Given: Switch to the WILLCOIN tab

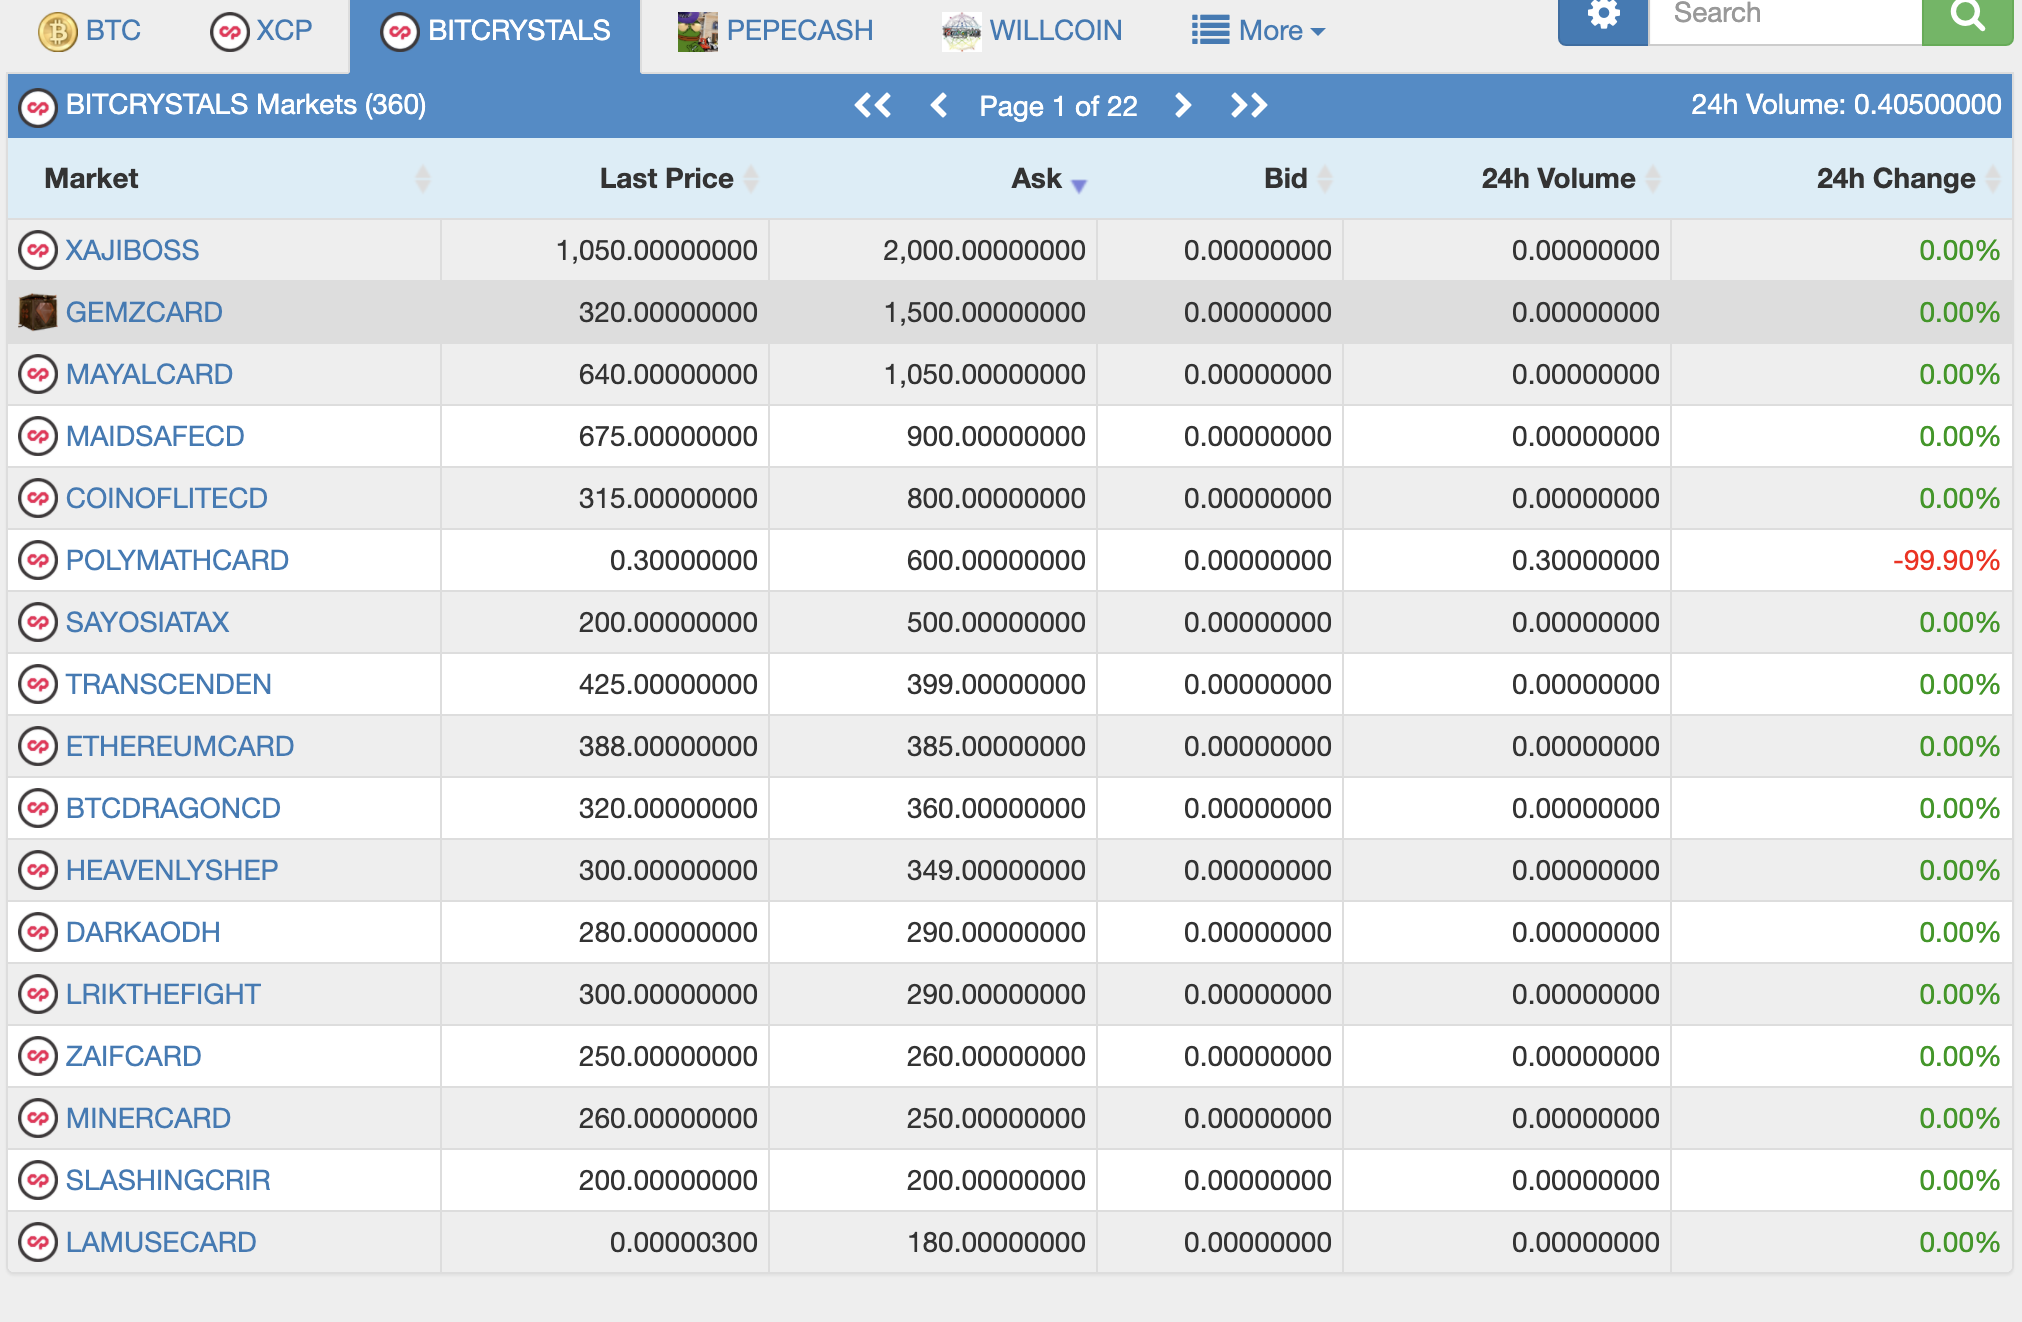Looking at the screenshot, I should click(1032, 32).
